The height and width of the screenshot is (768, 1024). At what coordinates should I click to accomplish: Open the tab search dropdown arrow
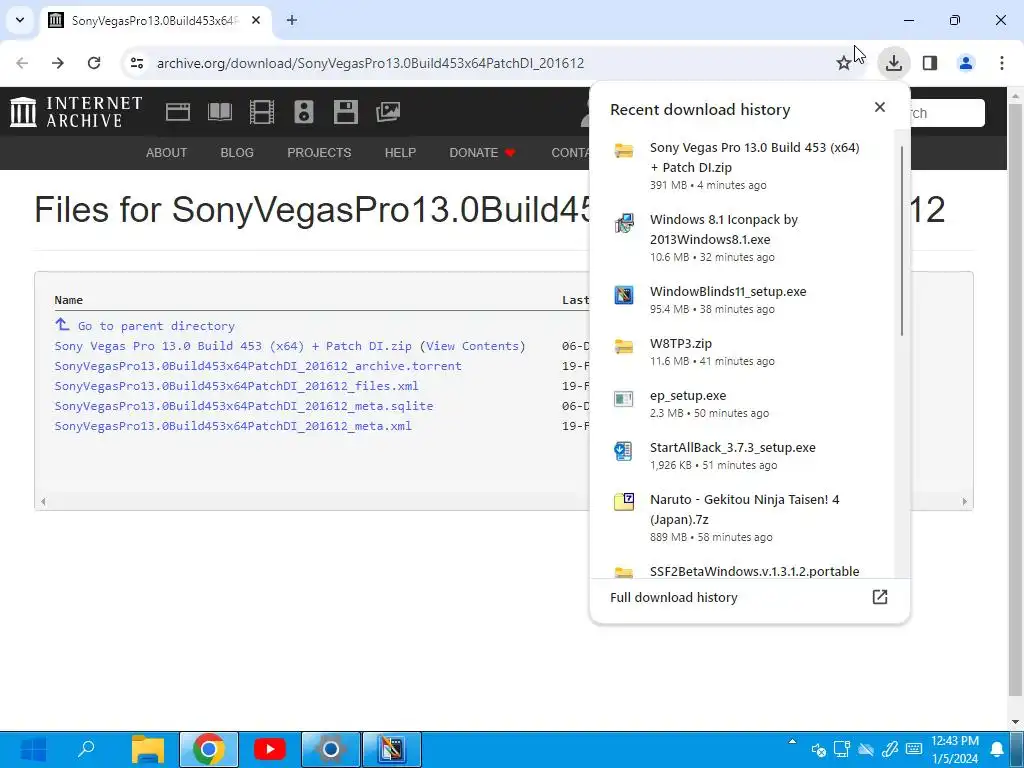(x=20, y=20)
